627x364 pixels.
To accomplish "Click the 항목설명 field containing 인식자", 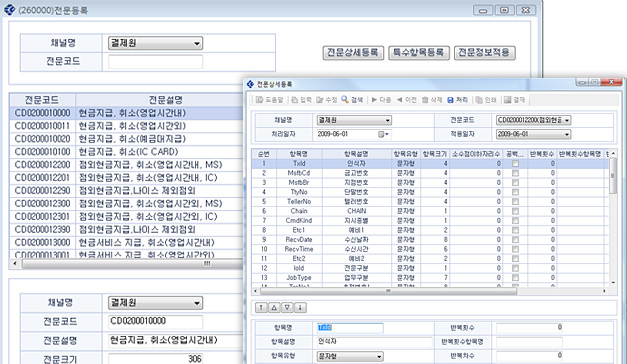I will [374, 342].
